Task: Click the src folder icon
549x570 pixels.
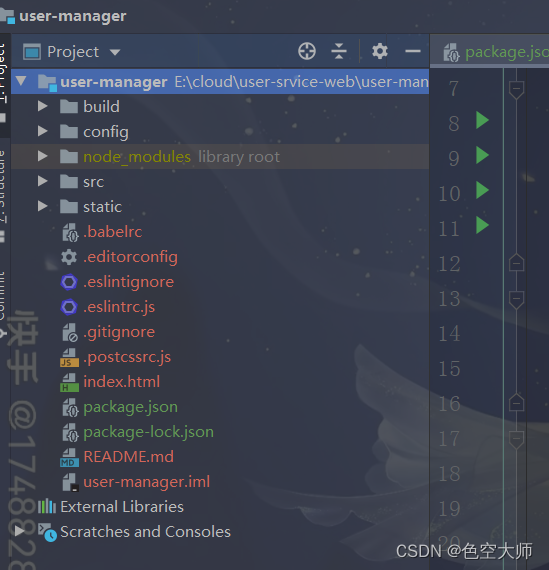Action: coord(69,181)
